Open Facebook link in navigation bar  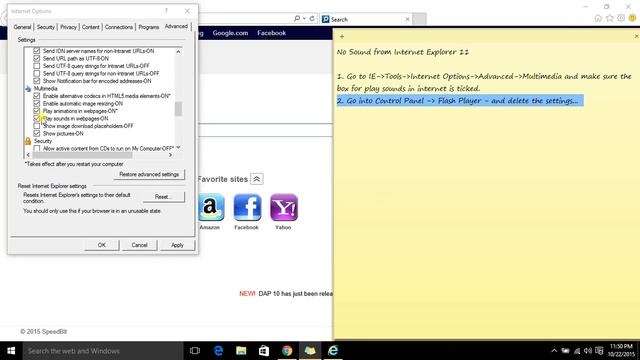coord(271,33)
